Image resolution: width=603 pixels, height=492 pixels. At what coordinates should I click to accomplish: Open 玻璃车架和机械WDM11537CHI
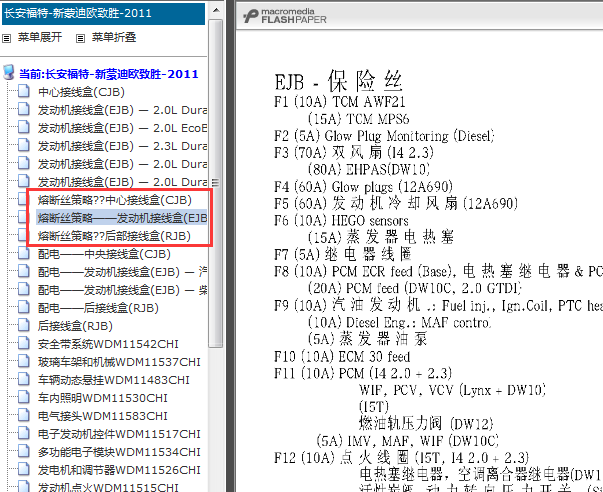(x=119, y=362)
